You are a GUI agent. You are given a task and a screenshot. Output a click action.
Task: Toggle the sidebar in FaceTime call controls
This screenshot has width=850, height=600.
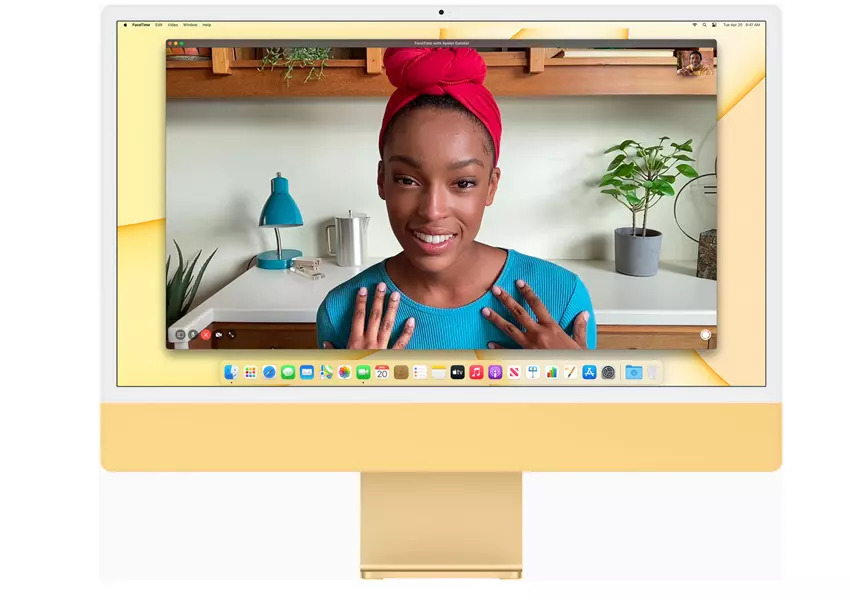coord(180,334)
